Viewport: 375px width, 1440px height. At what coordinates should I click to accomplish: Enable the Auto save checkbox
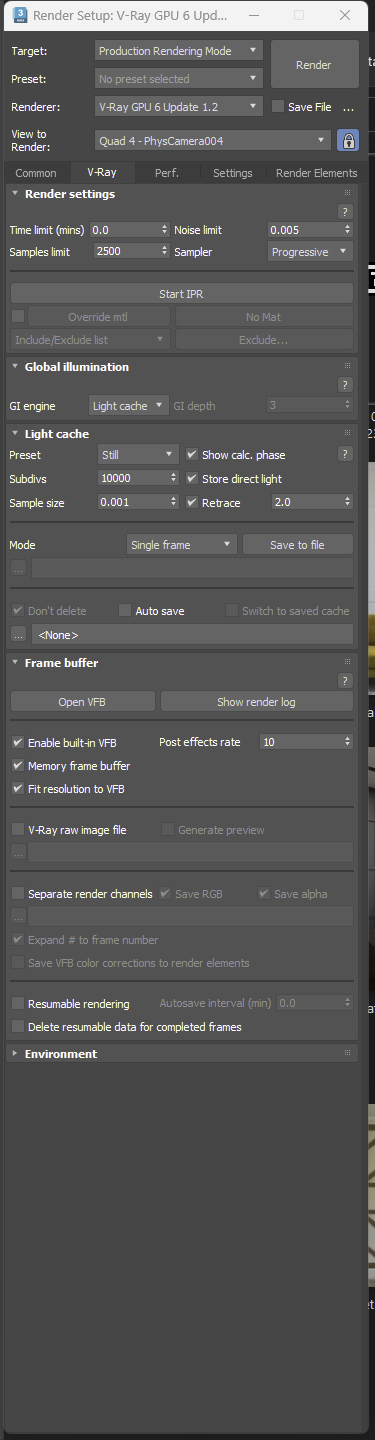[125, 610]
